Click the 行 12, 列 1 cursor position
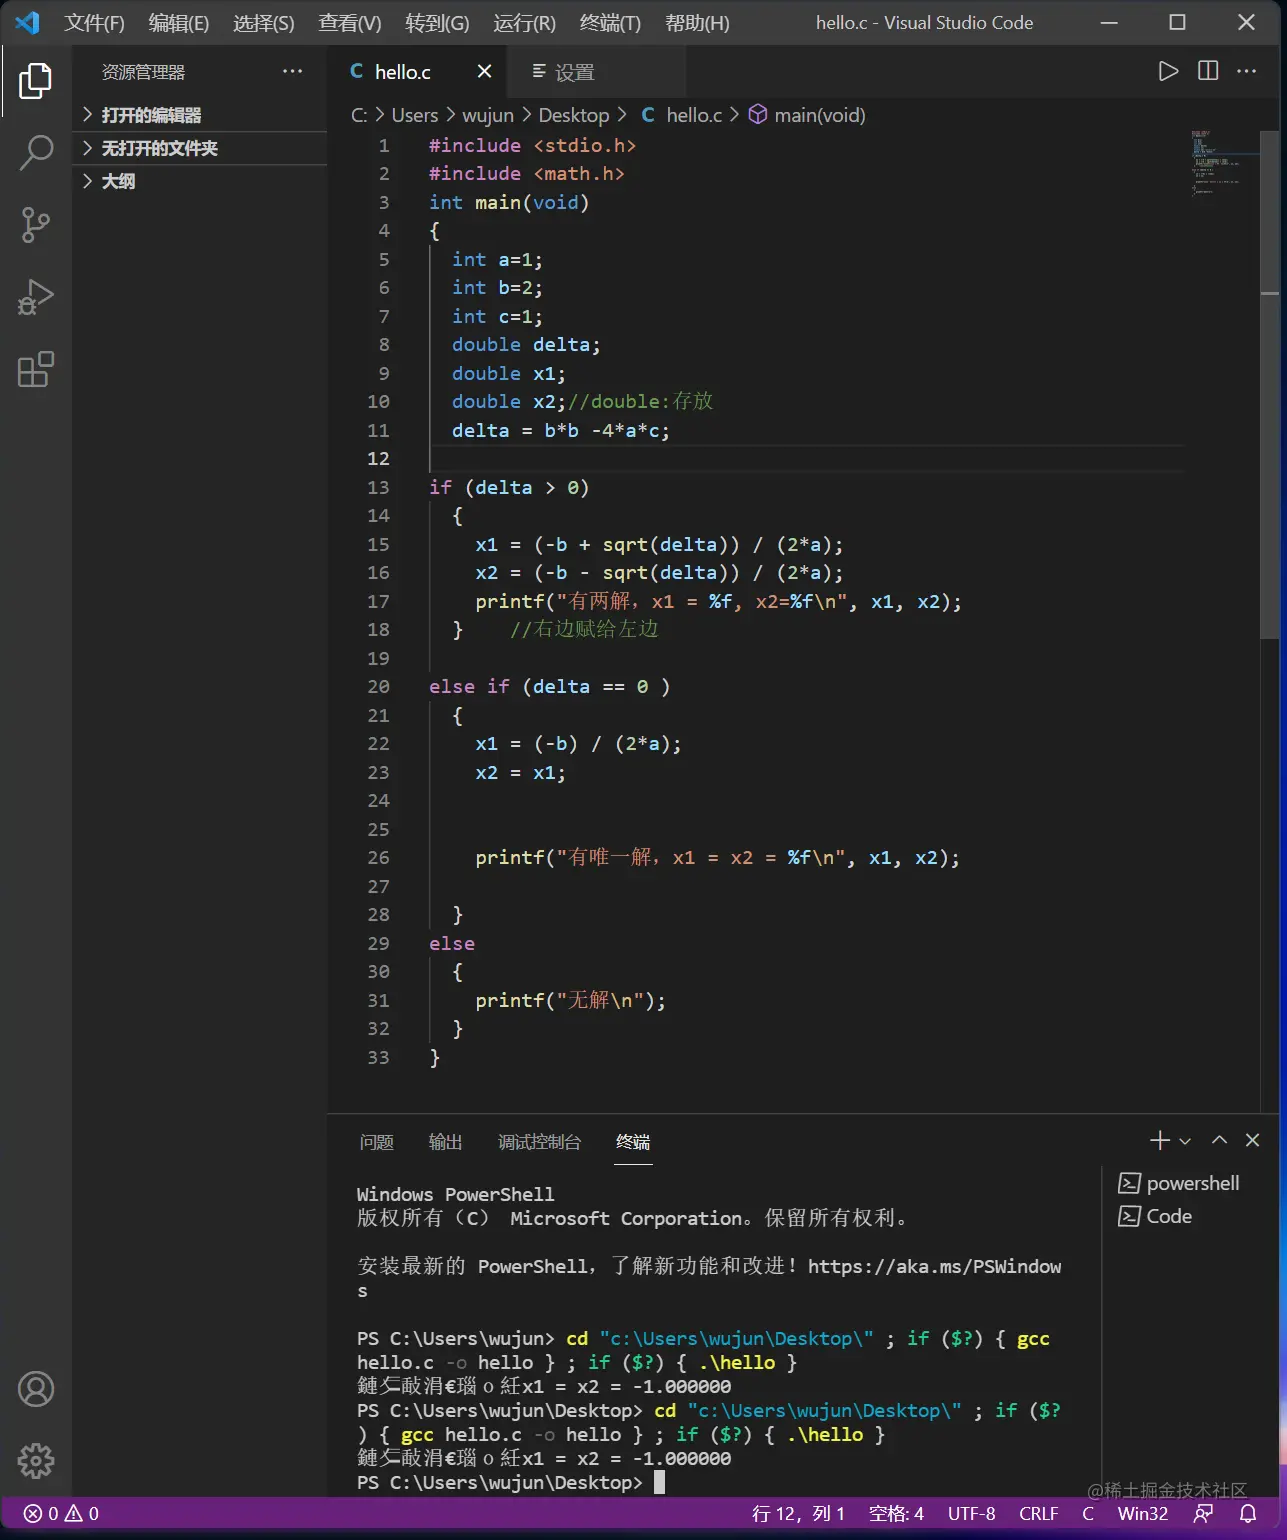Image resolution: width=1287 pixels, height=1540 pixels. 798,1513
